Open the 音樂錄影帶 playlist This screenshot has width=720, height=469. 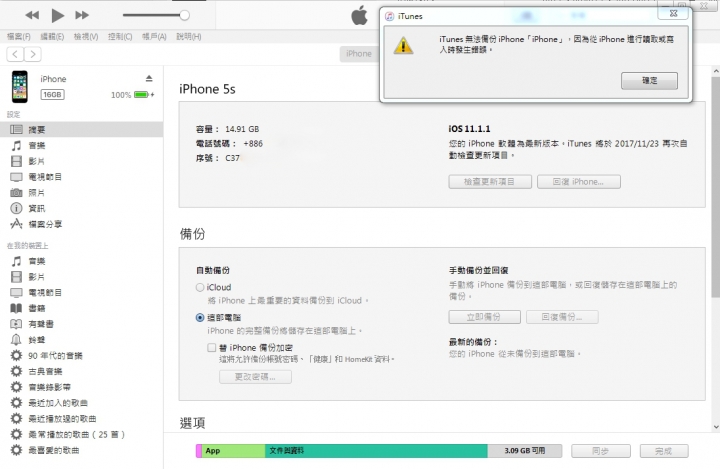coord(81,387)
